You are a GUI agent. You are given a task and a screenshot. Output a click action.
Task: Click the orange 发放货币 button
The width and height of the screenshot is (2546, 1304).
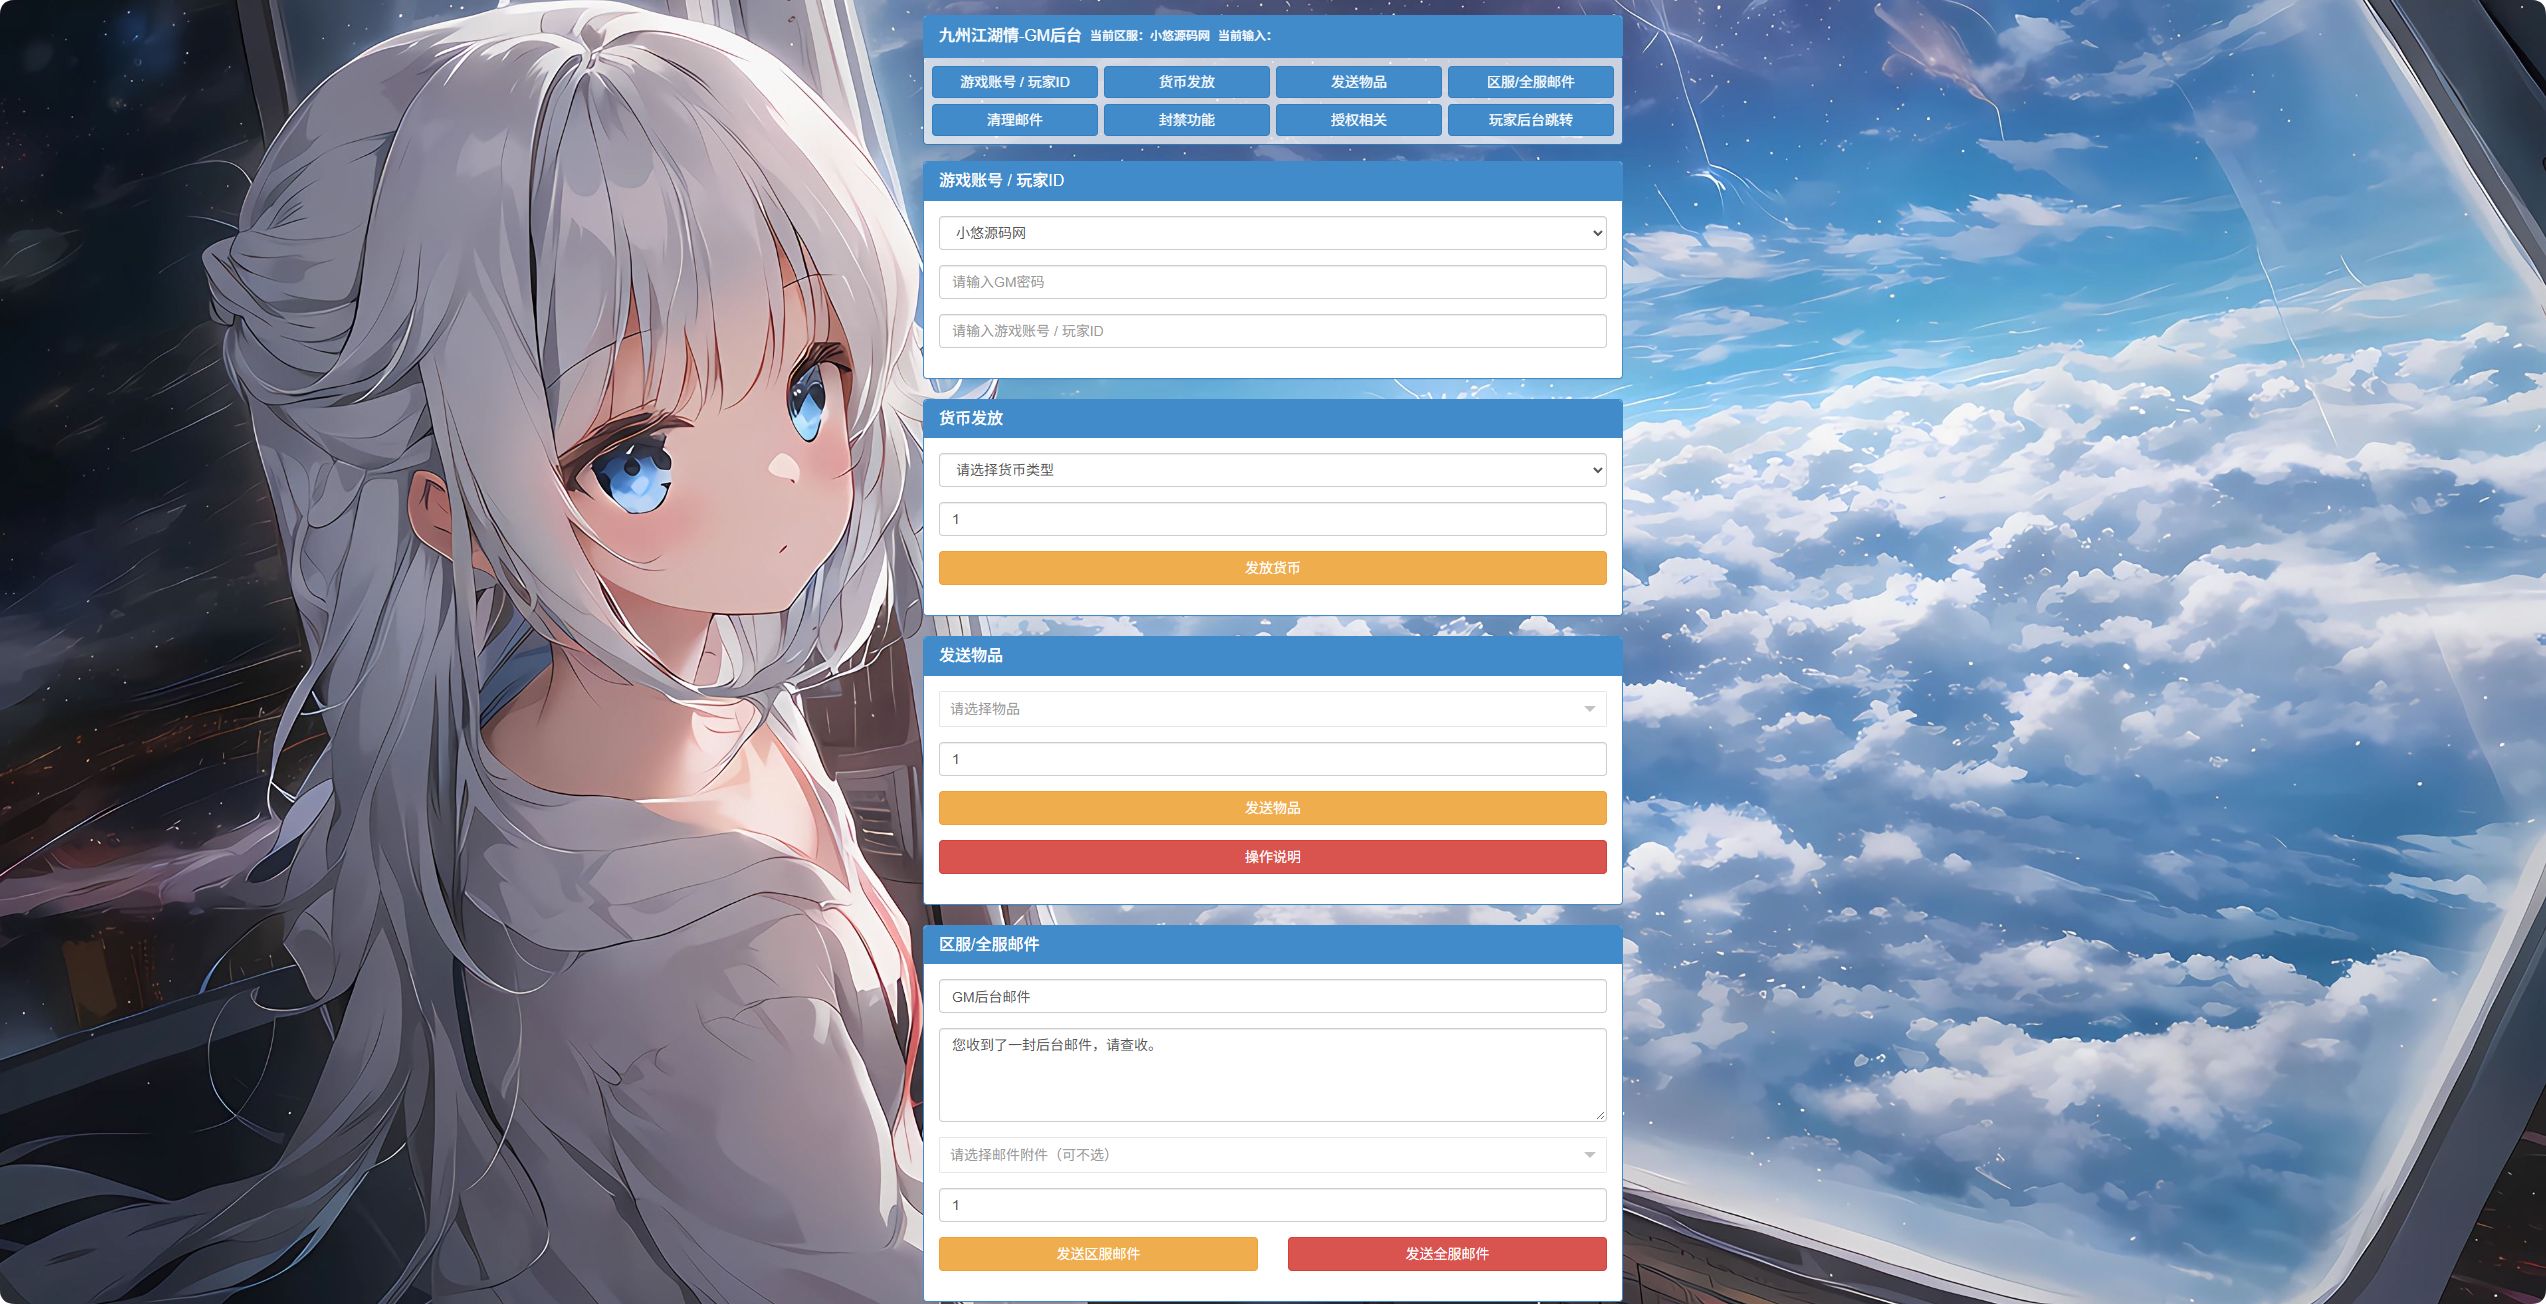point(1272,568)
